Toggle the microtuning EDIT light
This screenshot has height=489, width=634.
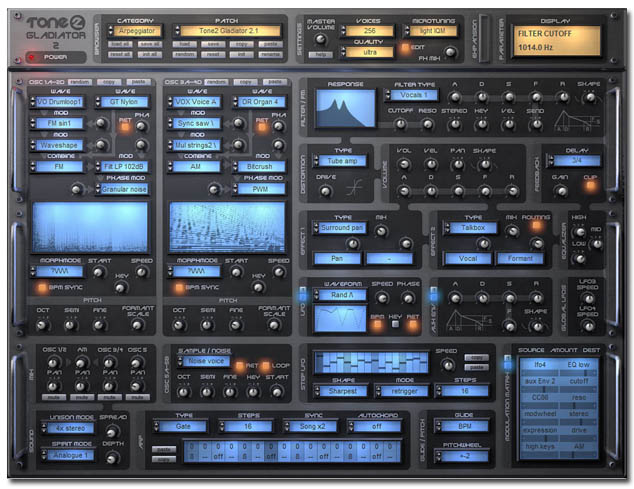pyautogui.click(x=405, y=47)
